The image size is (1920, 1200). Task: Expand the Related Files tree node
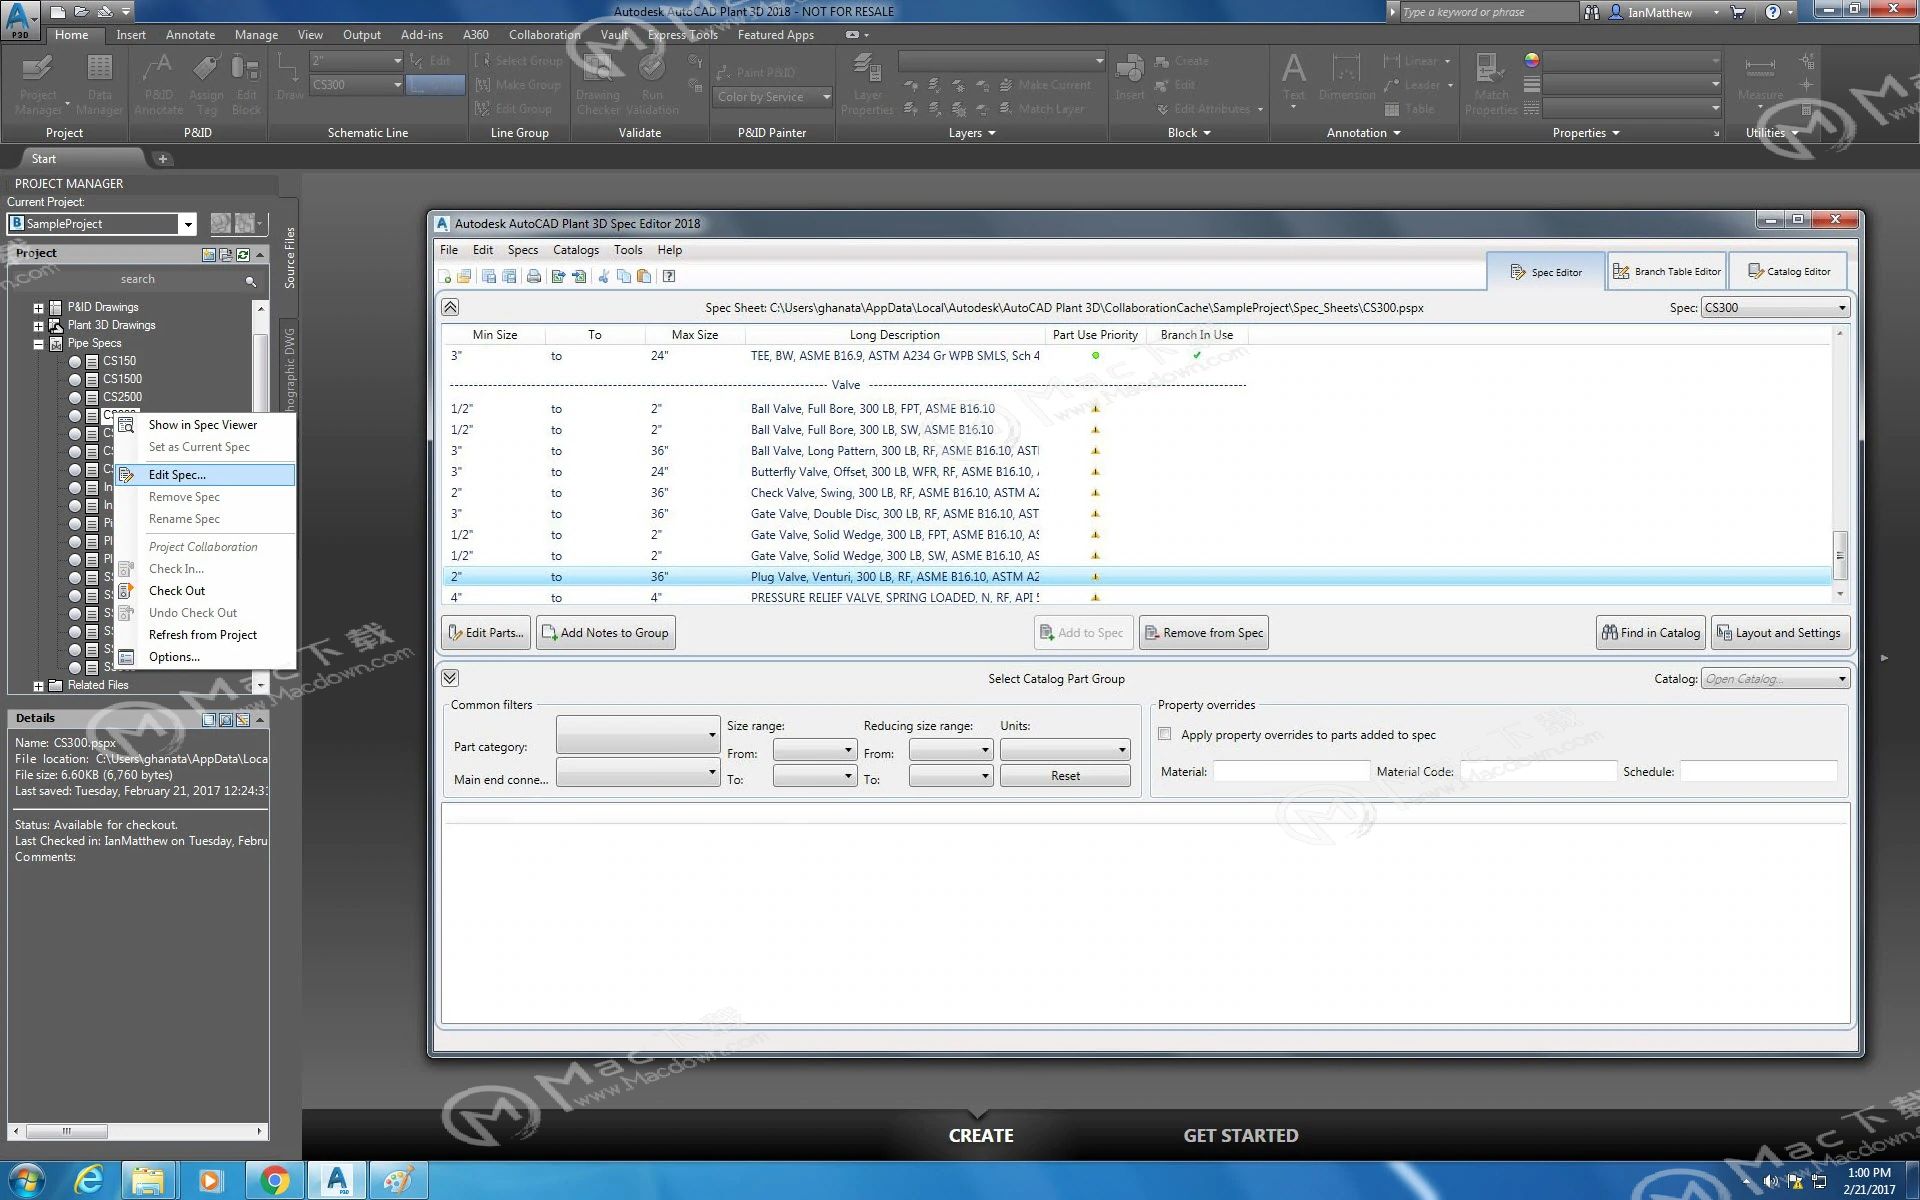38,686
